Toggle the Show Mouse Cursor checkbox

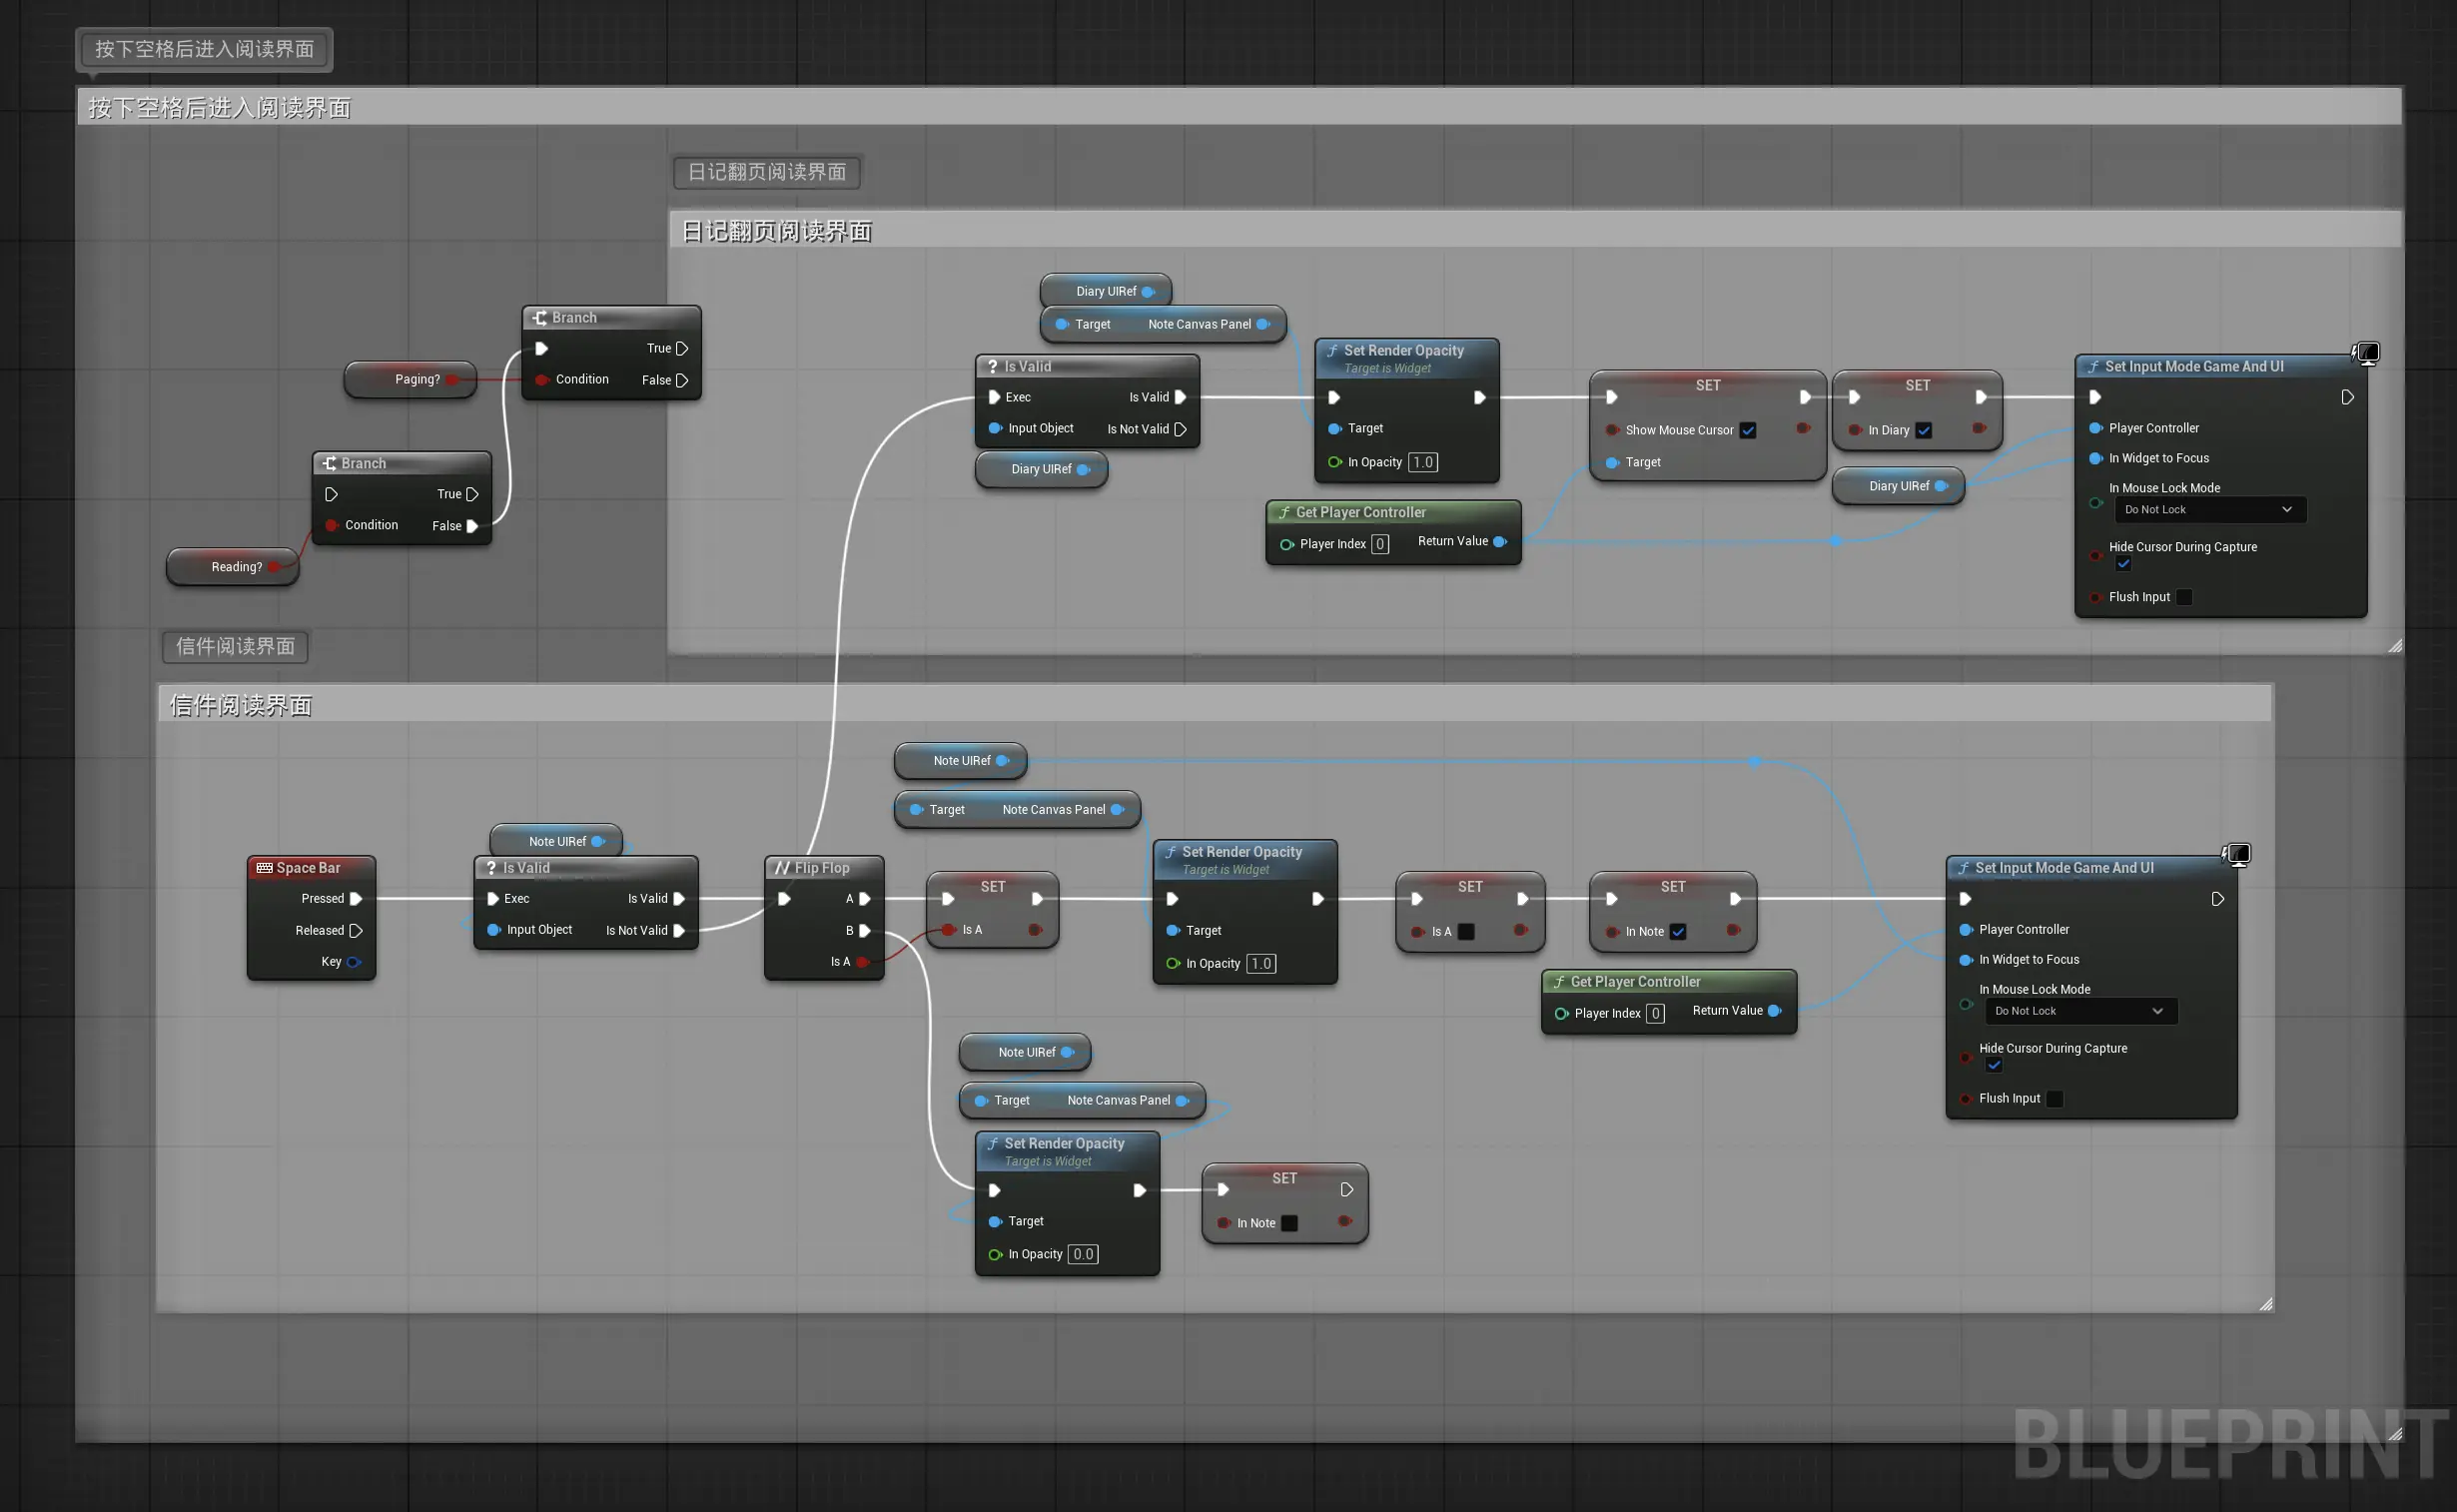click(1748, 430)
